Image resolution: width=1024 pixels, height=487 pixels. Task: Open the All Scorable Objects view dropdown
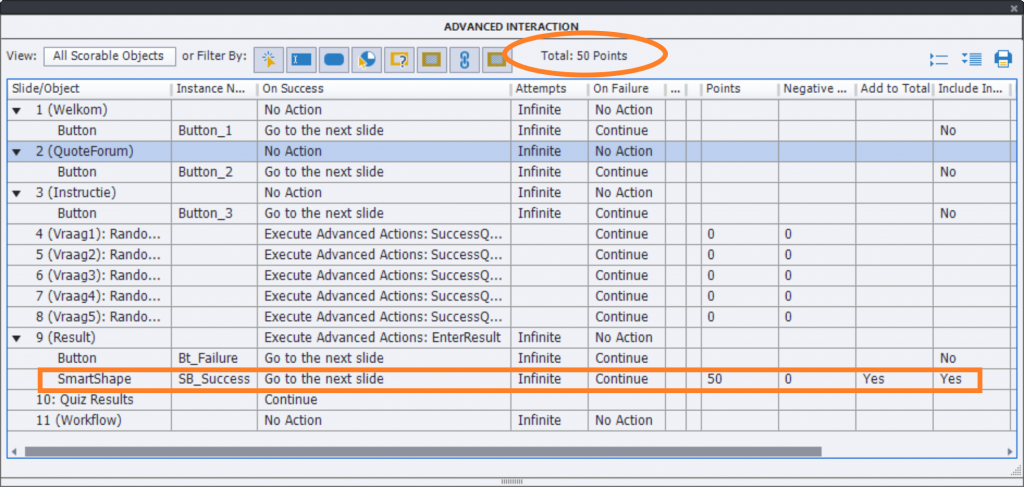click(x=109, y=56)
